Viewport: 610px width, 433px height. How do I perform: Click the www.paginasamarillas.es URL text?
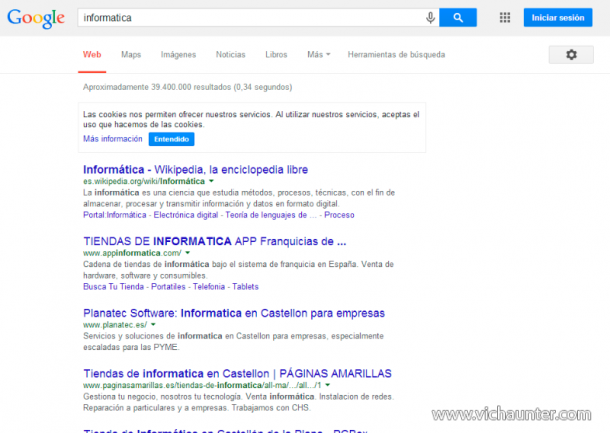[202, 386]
